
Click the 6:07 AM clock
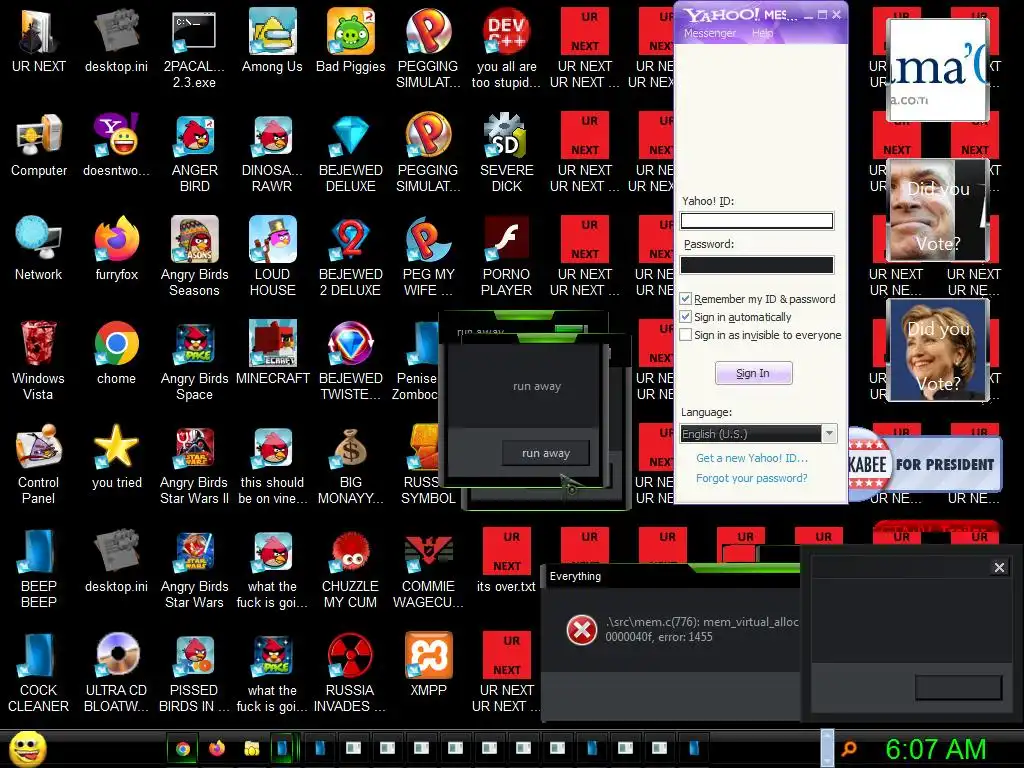click(x=935, y=749)
